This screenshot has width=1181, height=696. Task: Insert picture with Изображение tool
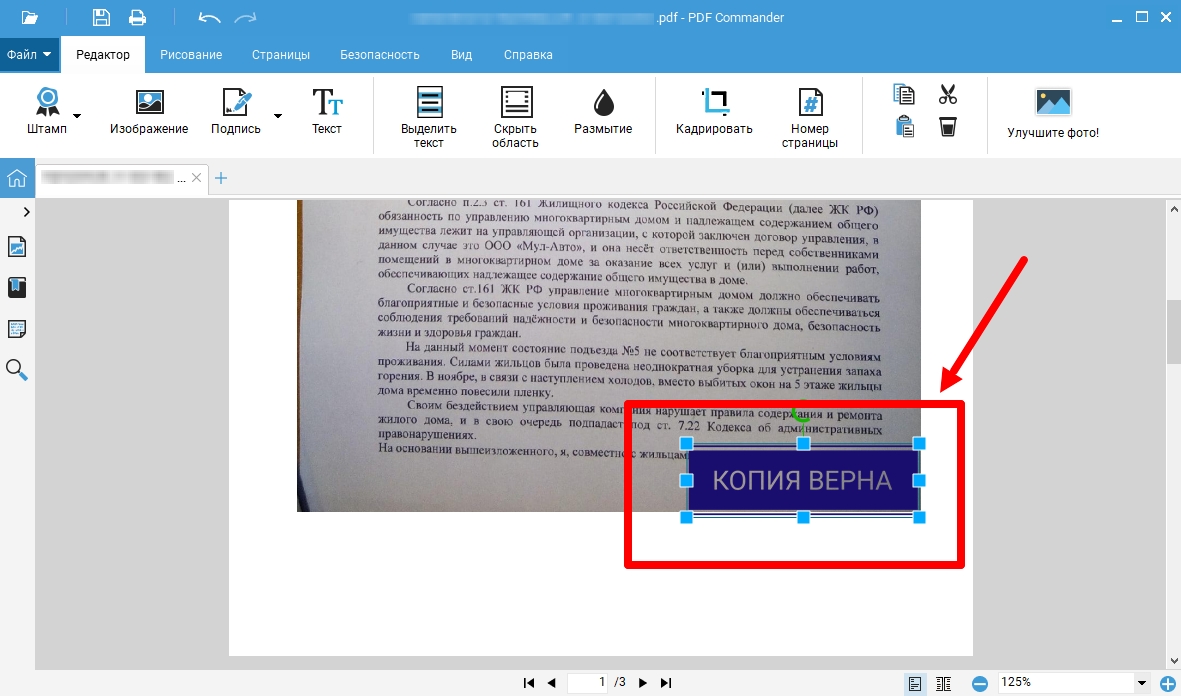[149, 110]
